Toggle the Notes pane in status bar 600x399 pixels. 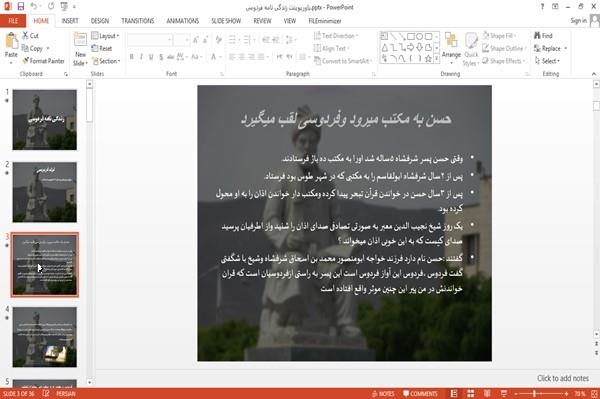pyautogui.click(x=383, y=394)
